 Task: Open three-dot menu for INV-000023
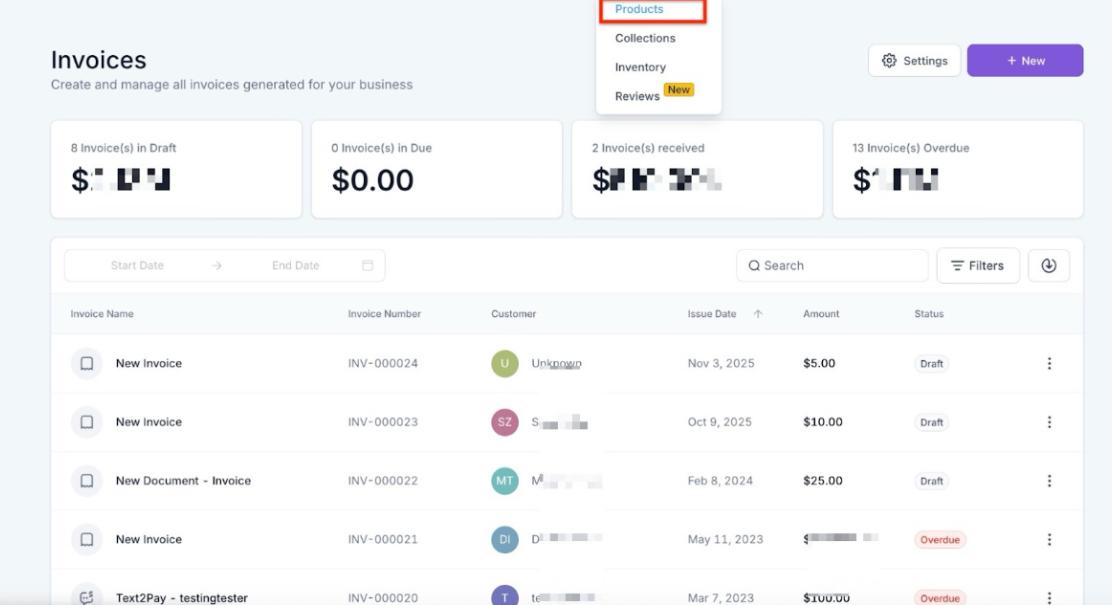click(1049, 422)
